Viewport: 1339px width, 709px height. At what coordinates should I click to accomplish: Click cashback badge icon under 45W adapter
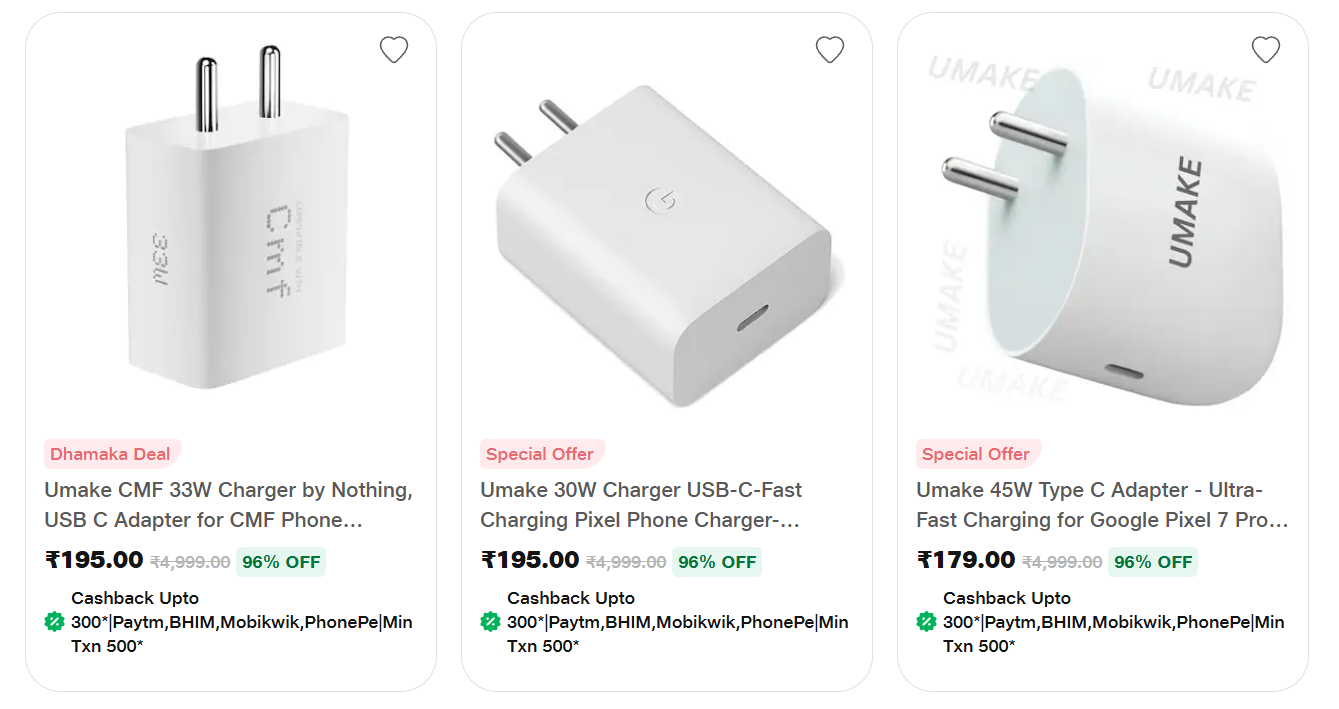coord(926,622)
